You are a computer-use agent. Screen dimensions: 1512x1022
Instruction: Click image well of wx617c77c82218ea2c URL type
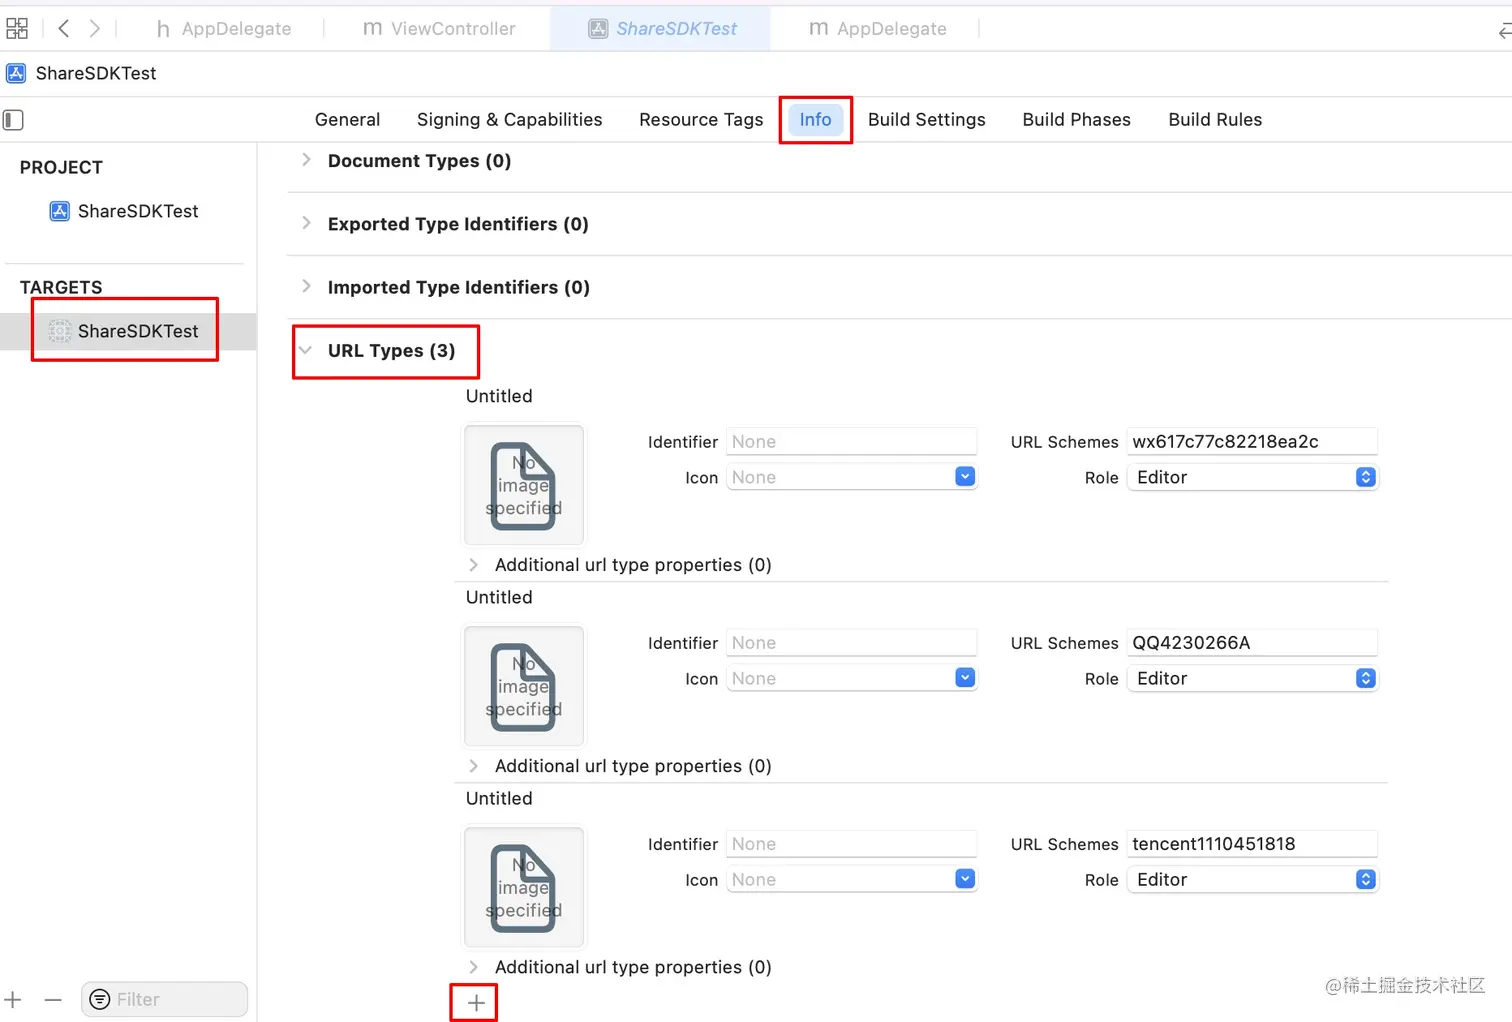point(523,485)
